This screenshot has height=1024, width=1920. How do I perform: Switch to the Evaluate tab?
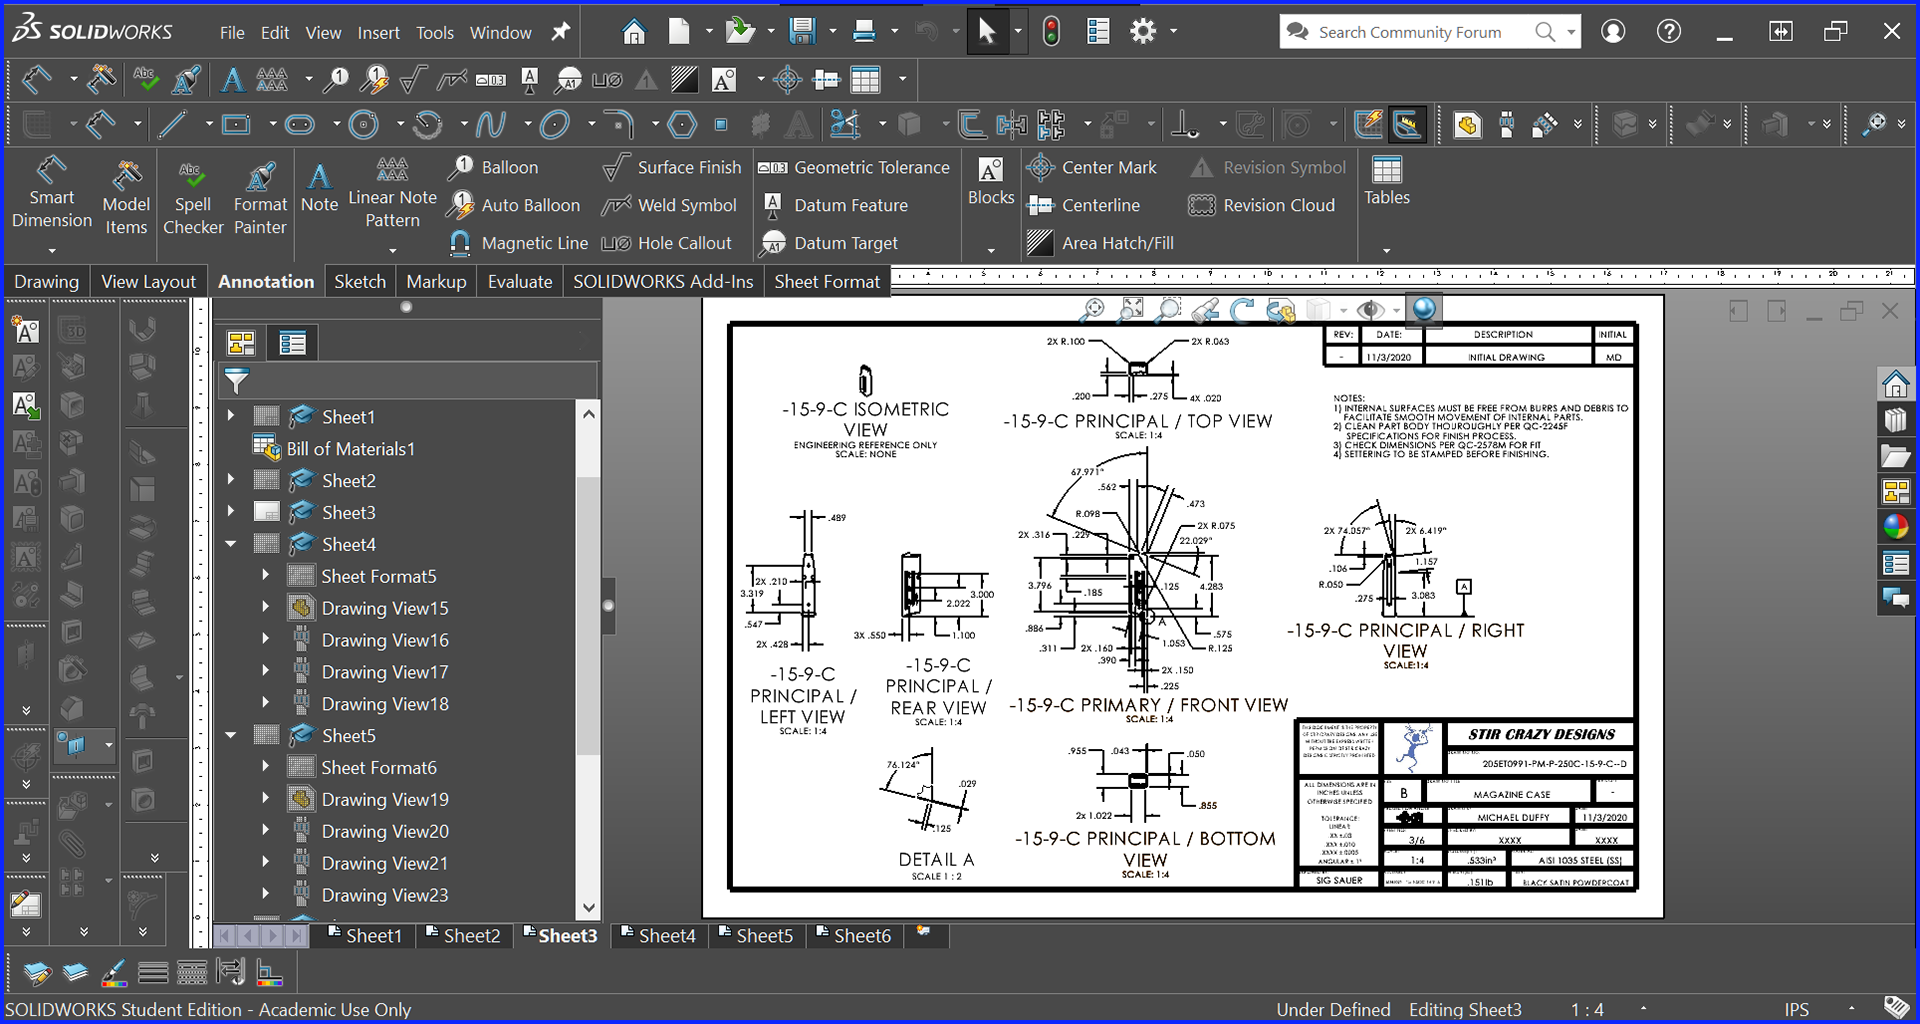pos(519,282)
